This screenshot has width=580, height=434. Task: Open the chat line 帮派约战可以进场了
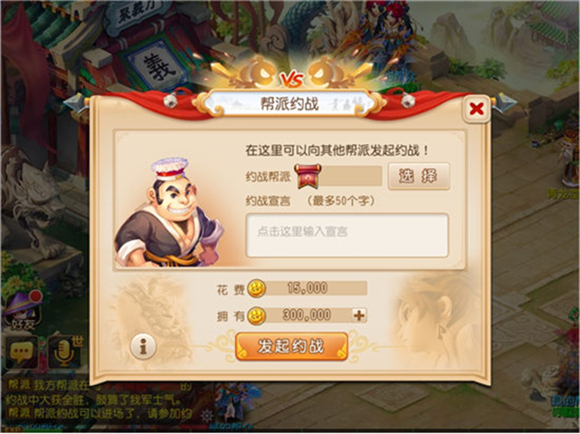[100, 414]
